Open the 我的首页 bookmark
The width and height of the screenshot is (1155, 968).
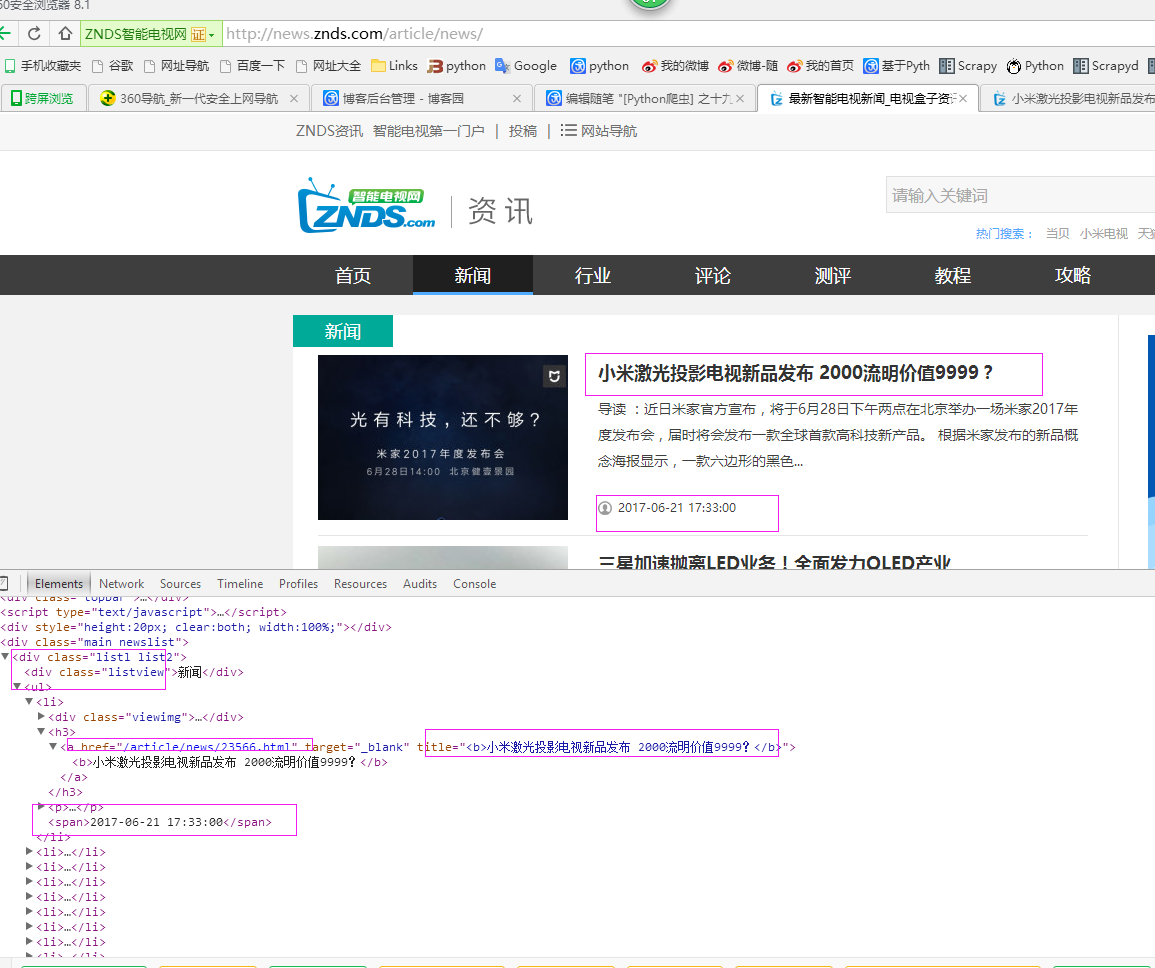[x=820, y=66]
